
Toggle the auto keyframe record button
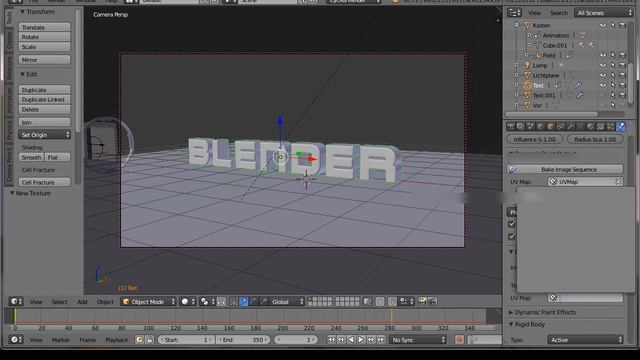click(459, 340)
